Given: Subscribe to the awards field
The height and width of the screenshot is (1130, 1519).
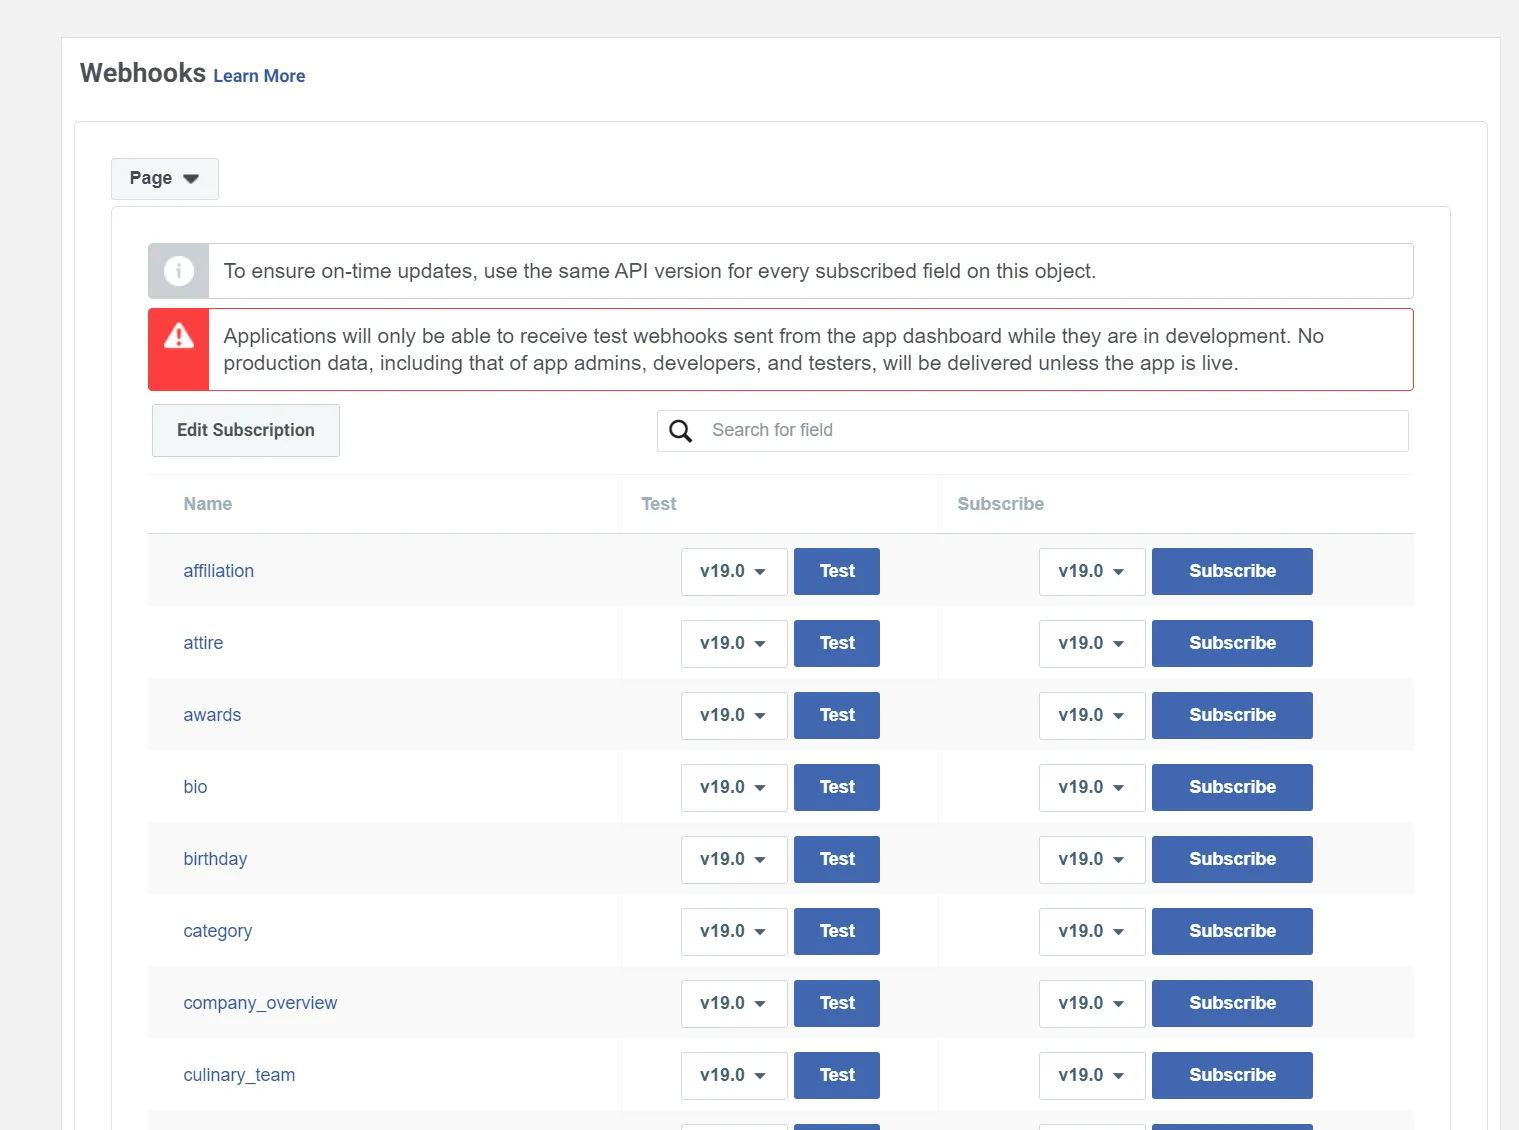Looking at the screenshot, I should click(1232, 716).
